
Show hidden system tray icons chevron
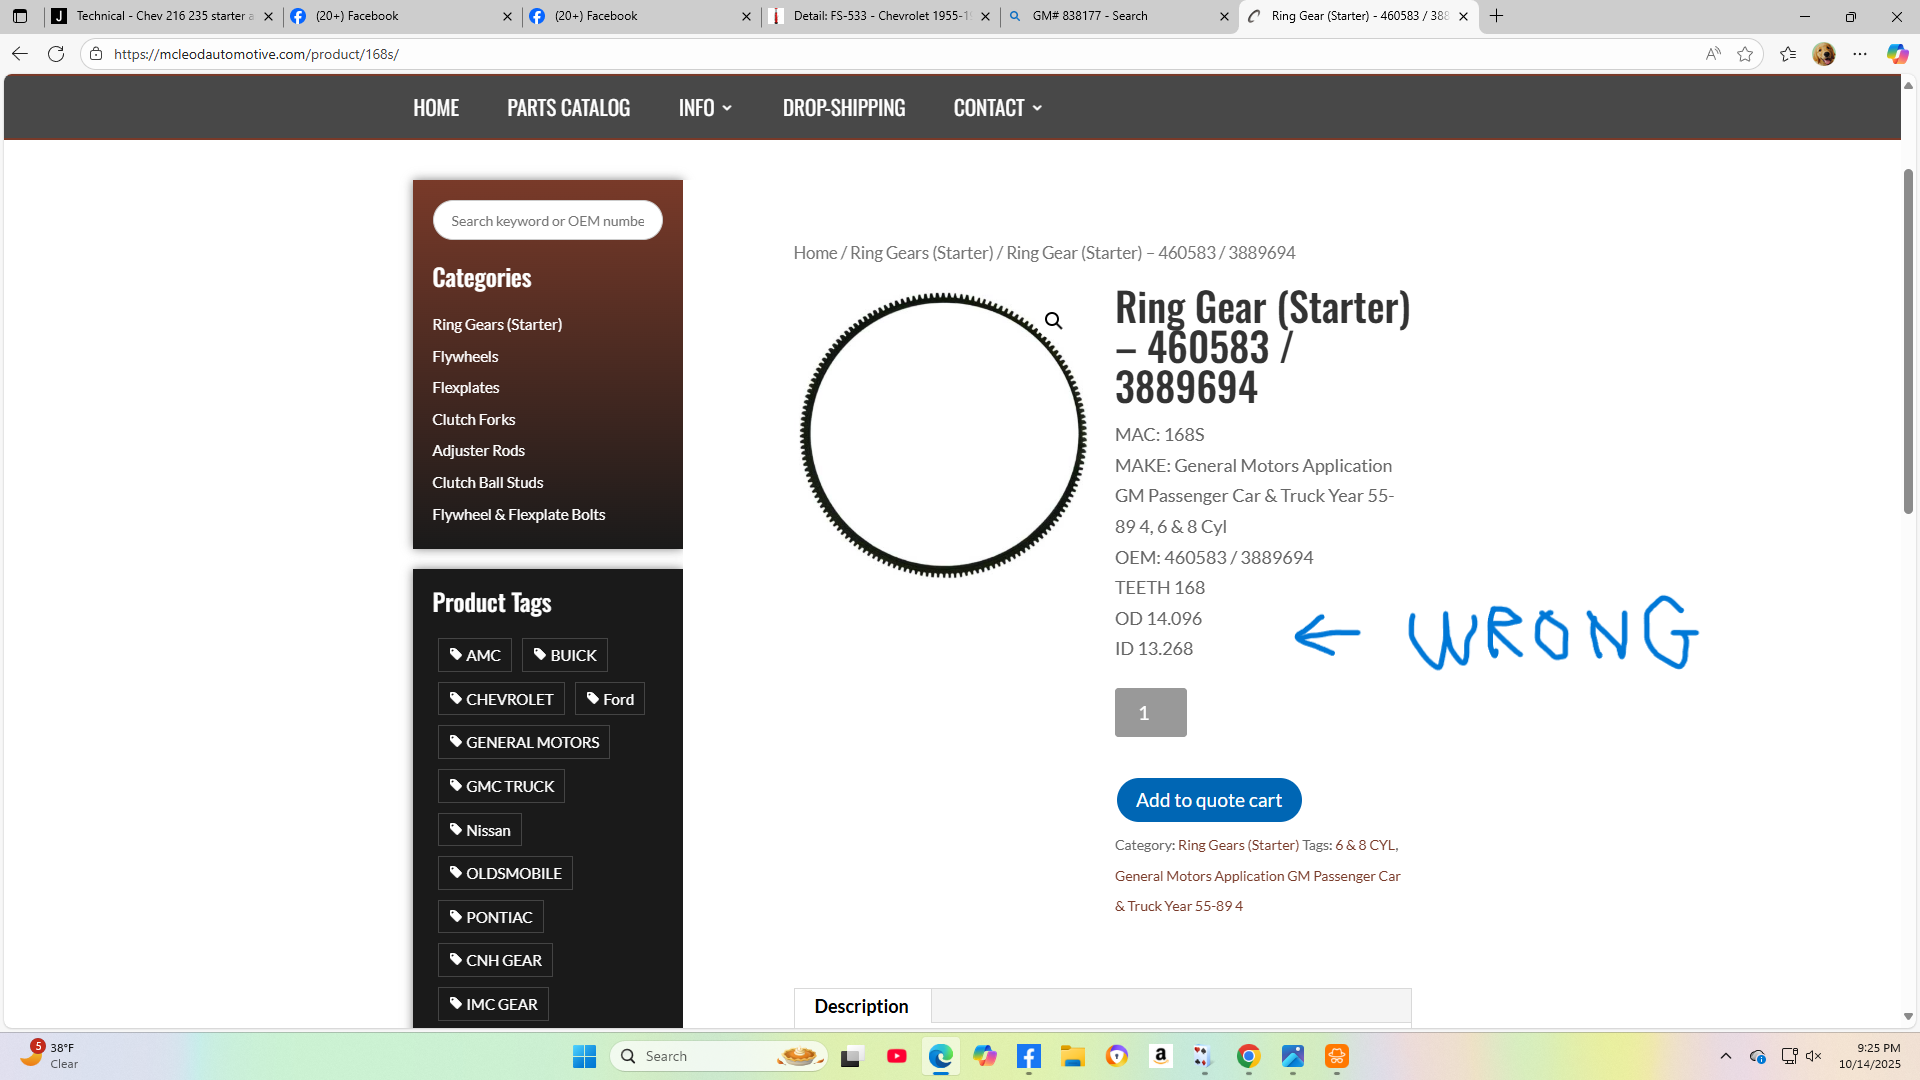[x=1725, y=1056]
